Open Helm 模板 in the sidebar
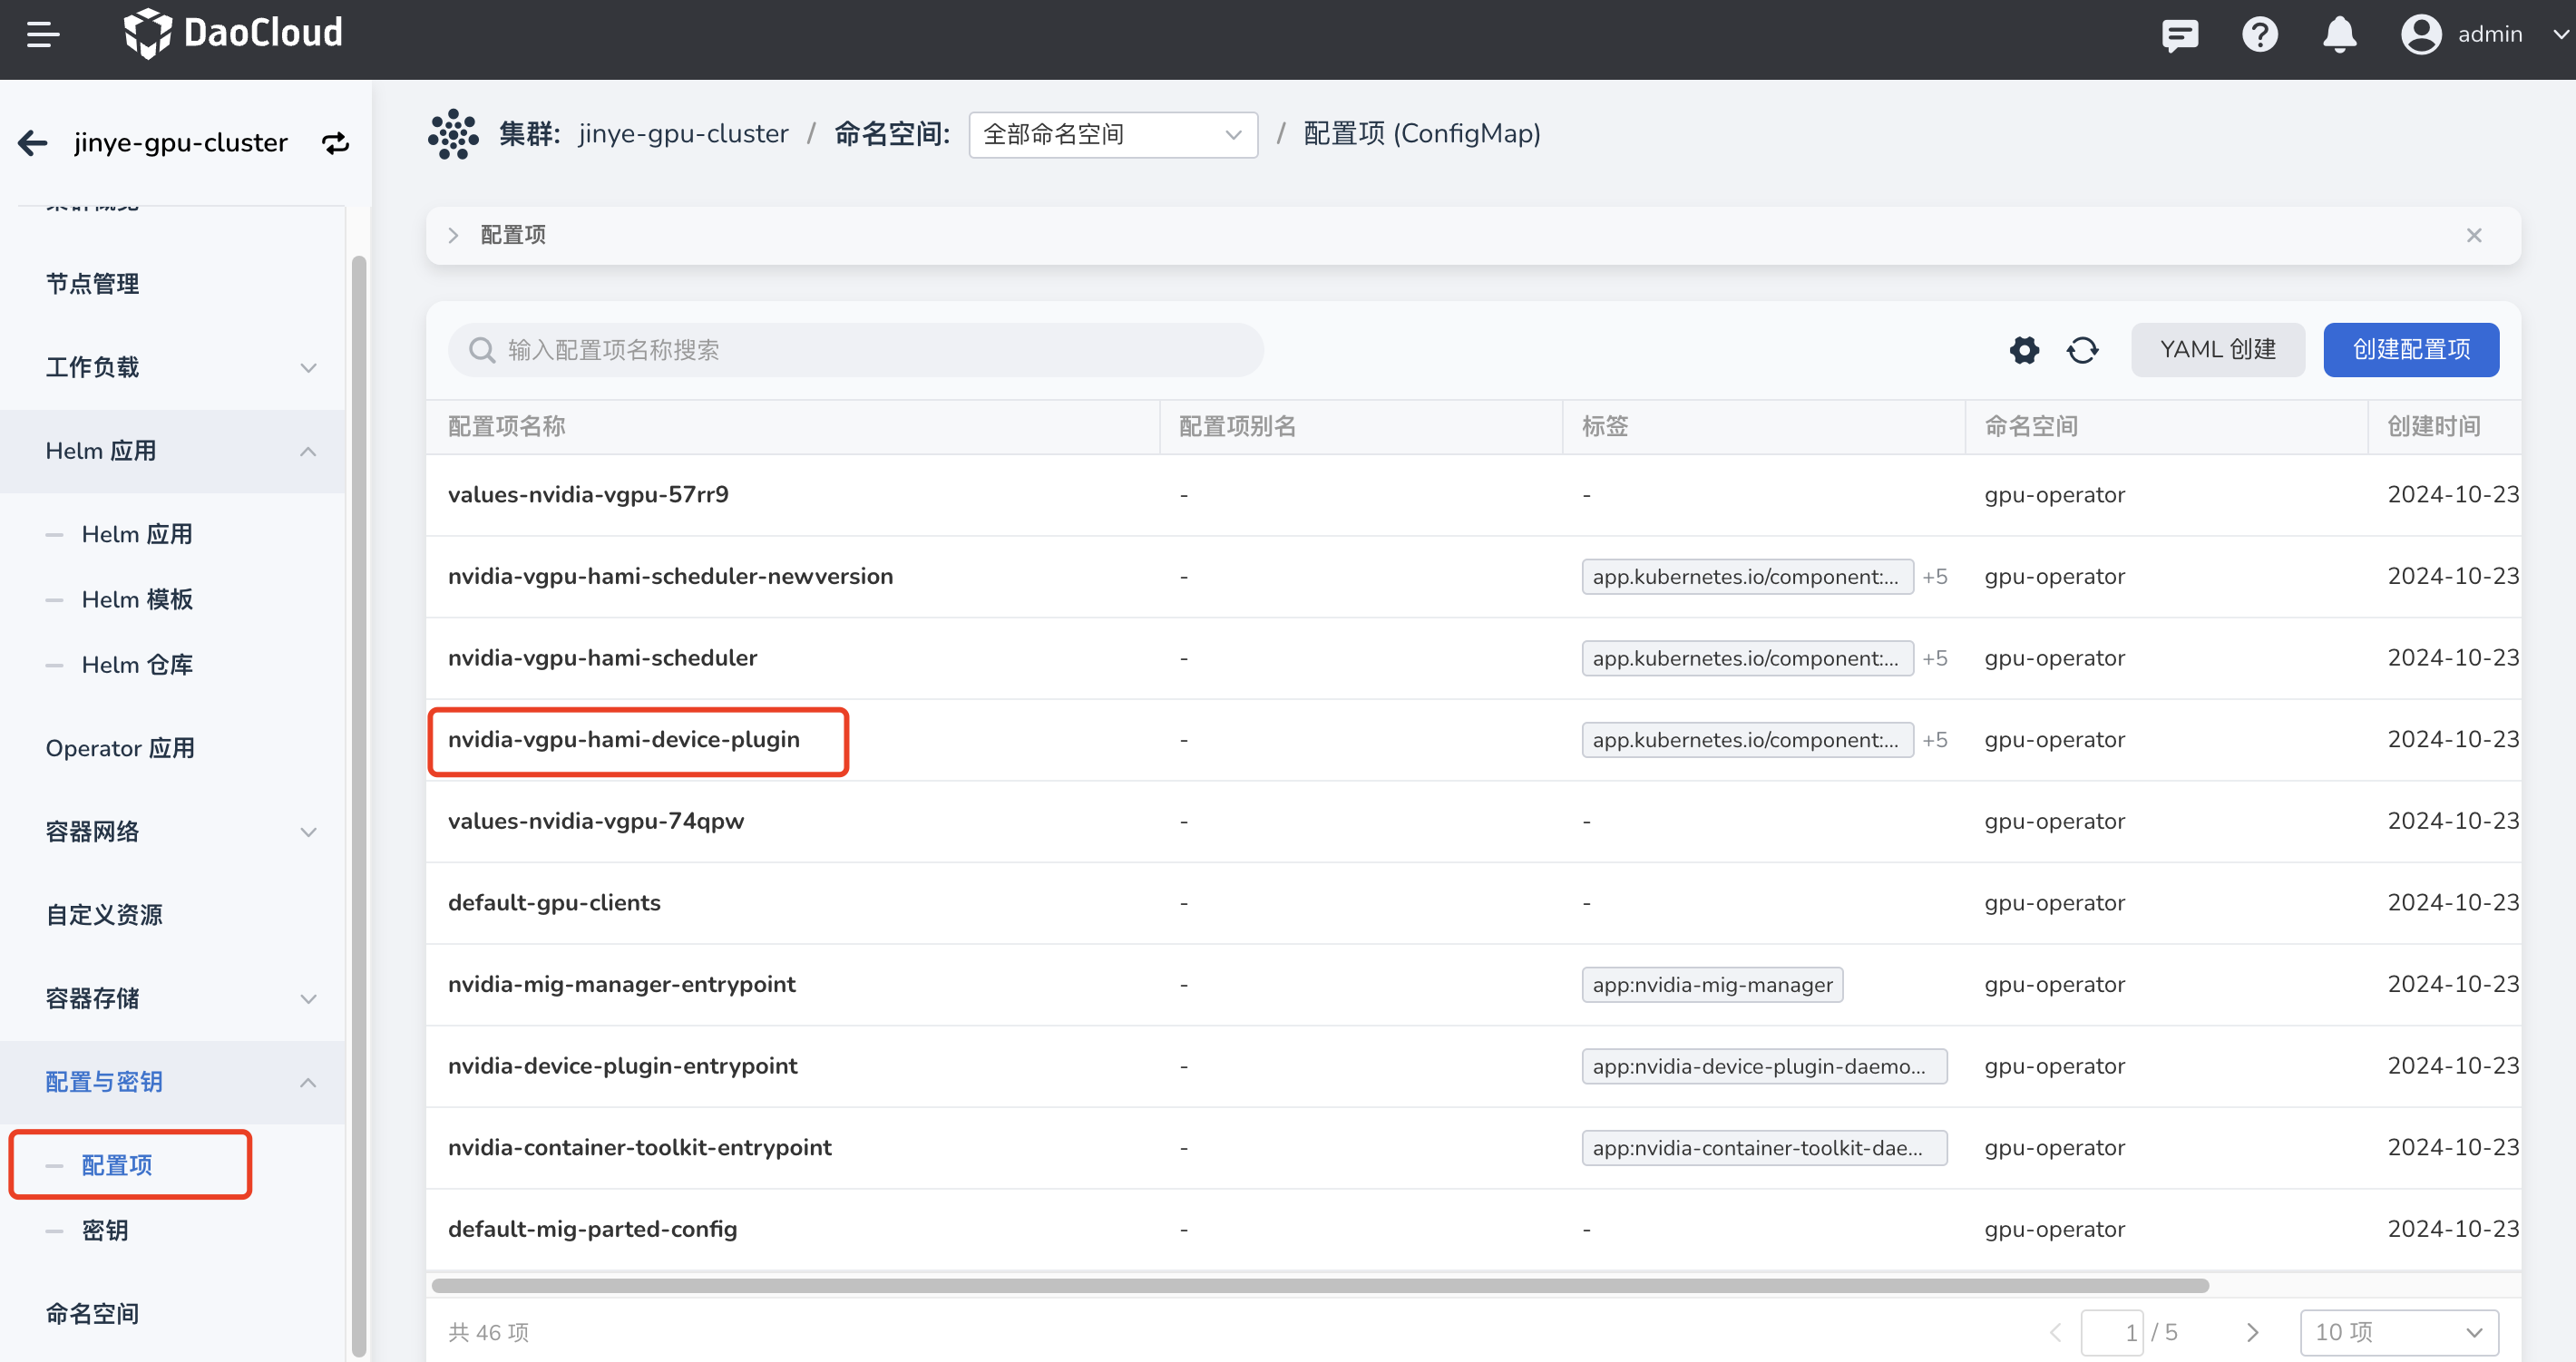Image resolution: width=2576 pixels, height=1362 pixels. 137,600
